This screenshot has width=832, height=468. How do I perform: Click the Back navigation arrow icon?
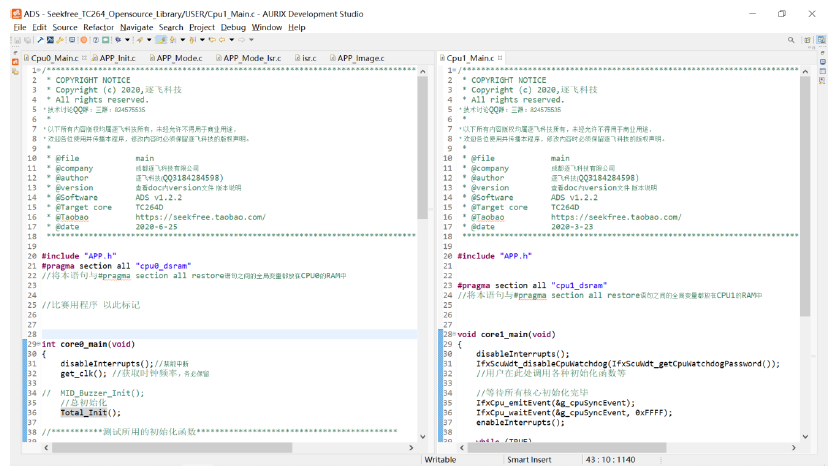coord(222,40)
